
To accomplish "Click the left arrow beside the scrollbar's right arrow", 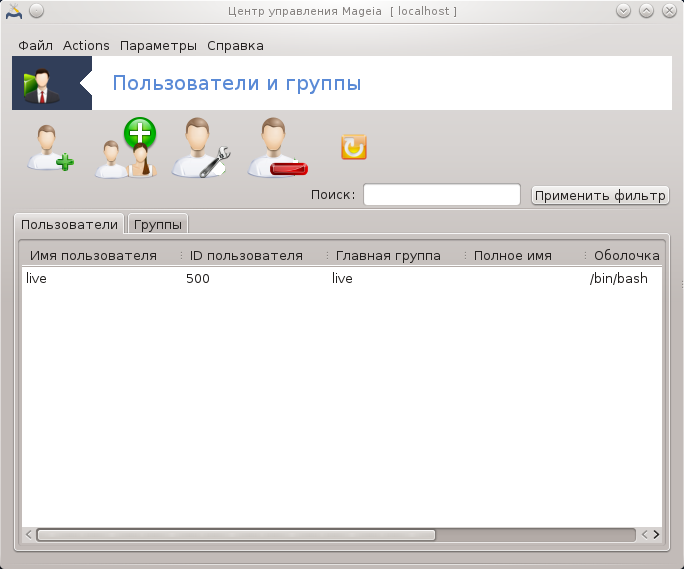I will 644,535.
